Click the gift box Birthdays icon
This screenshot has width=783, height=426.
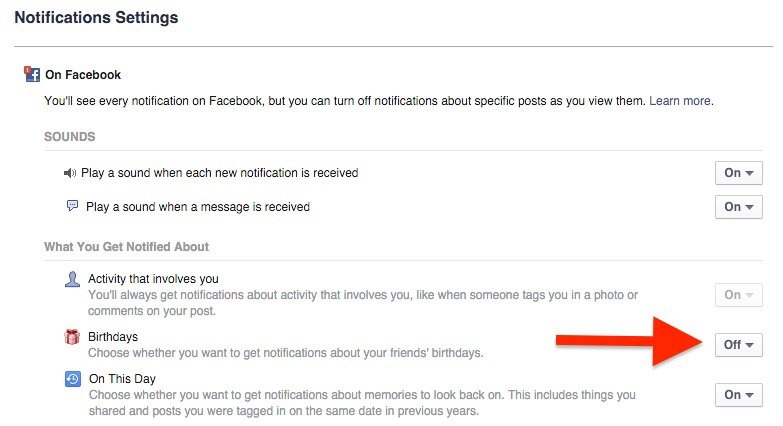pos(72,338)
